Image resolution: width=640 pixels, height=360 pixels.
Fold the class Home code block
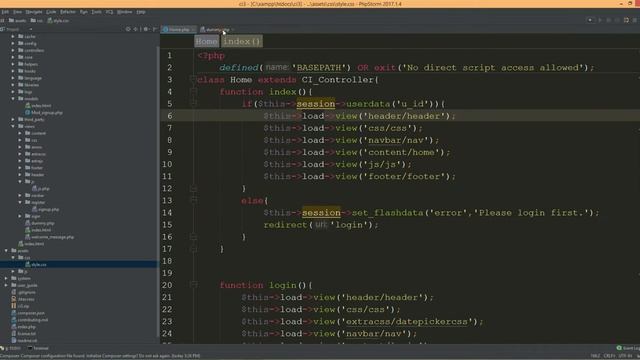point(194,80)
